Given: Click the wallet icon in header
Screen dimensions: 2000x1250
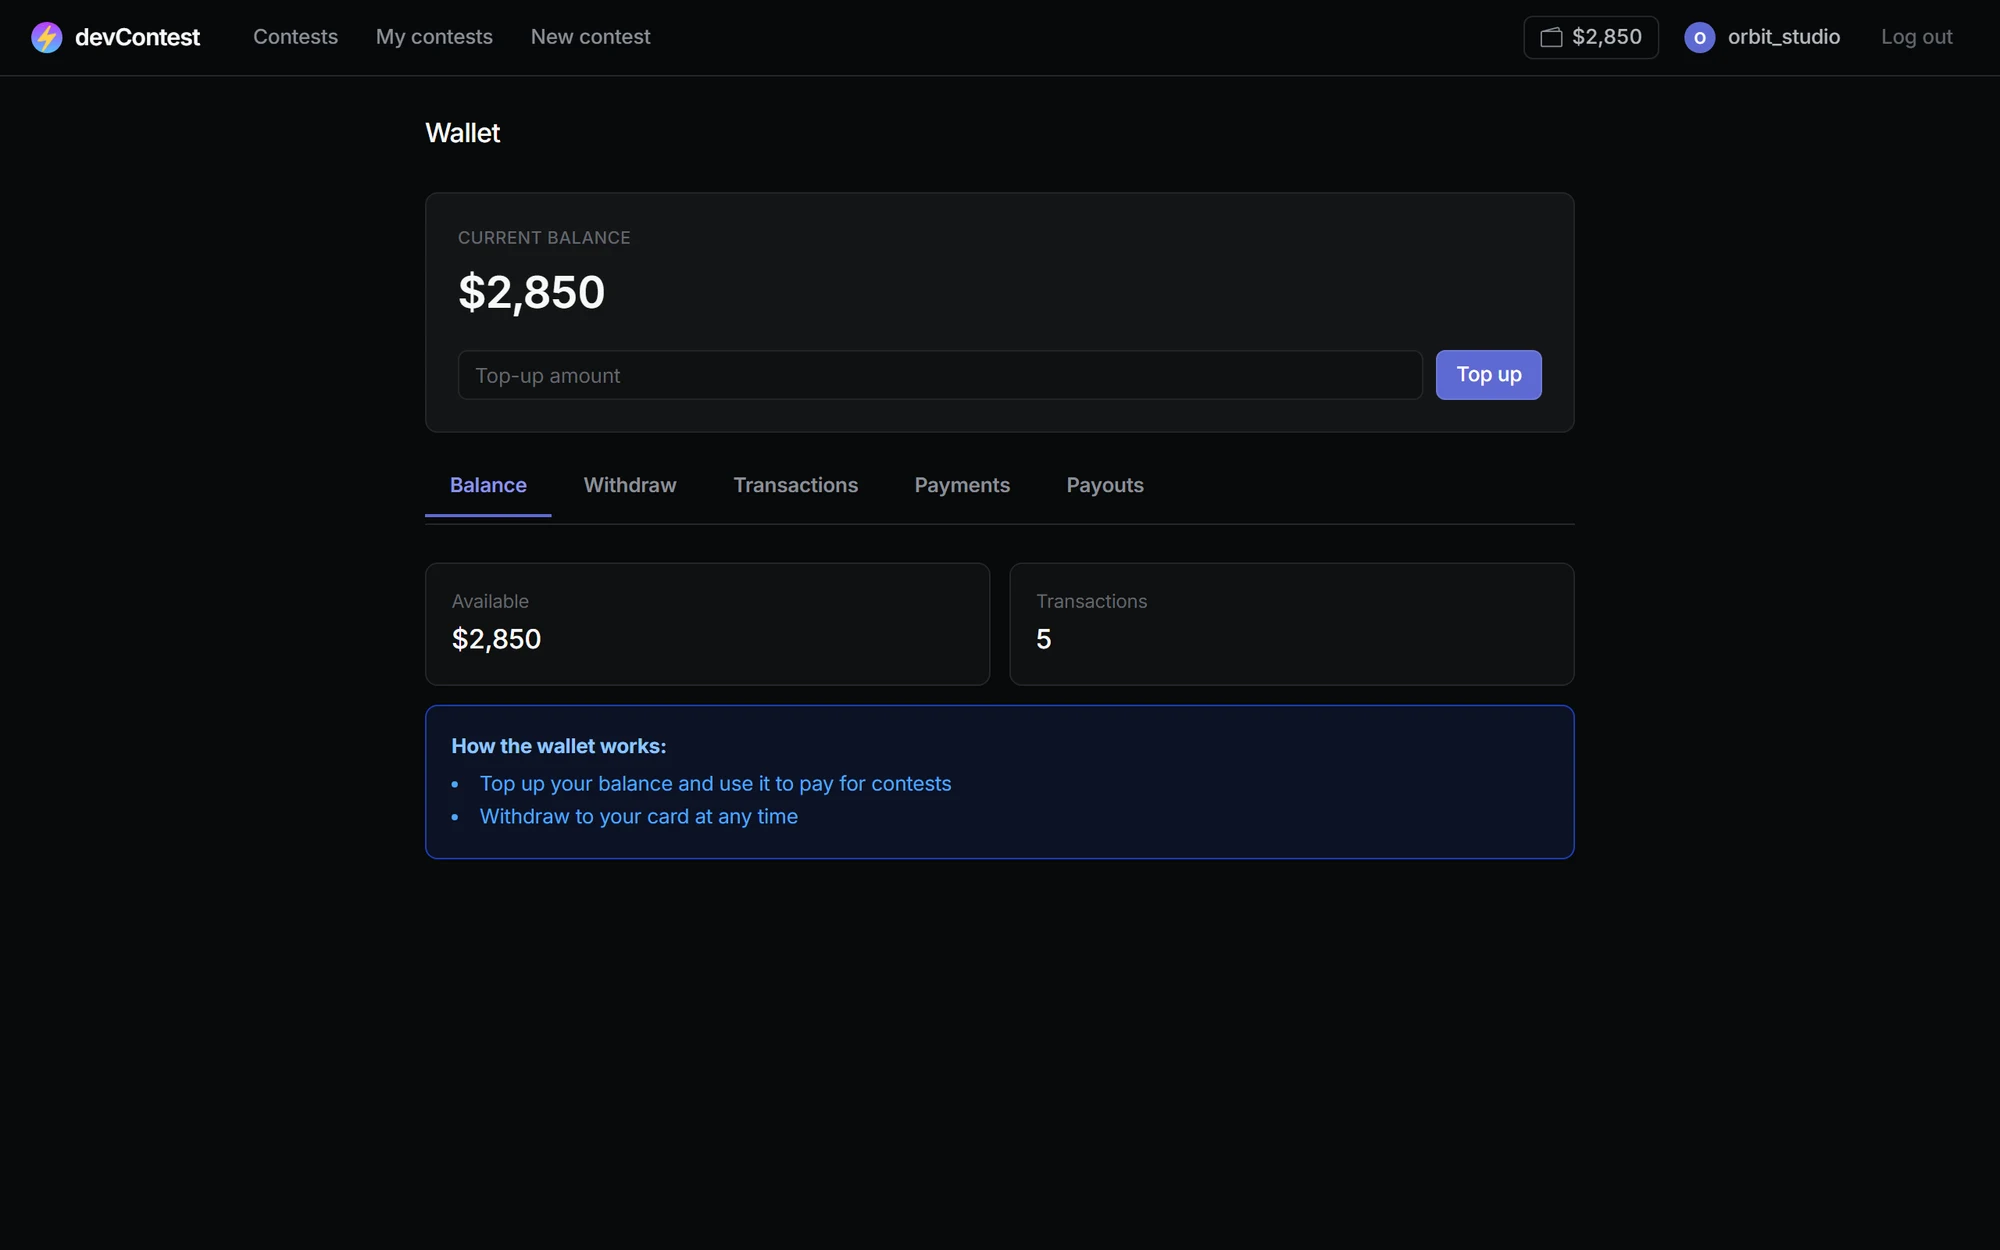Looking at the screenshot, I should [1551, 37].
